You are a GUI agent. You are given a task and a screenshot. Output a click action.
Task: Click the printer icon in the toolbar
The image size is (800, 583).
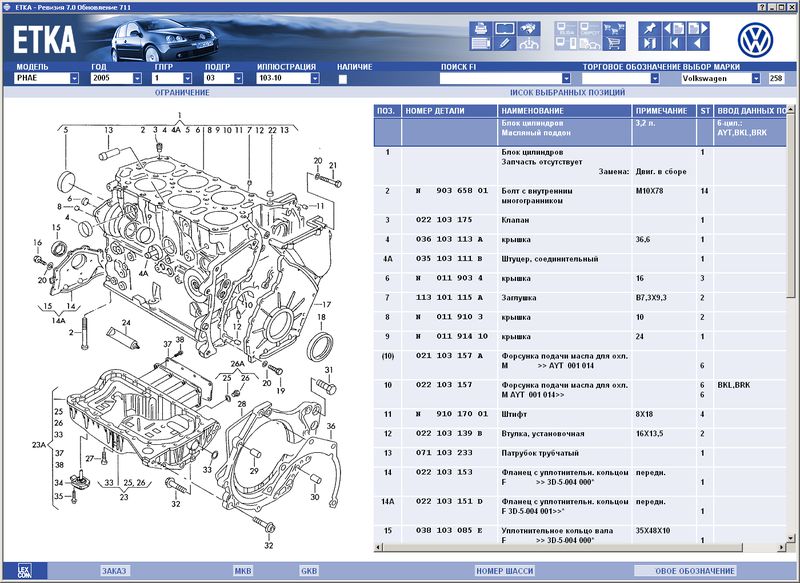pyautogui.click(x=480, y=27)
